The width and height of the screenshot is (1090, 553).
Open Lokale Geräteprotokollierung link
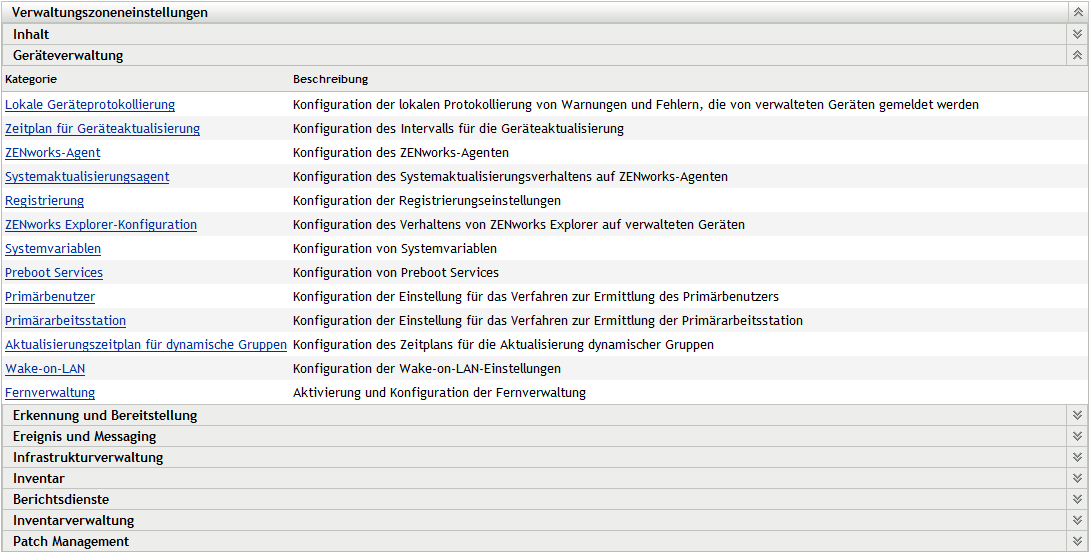pyautogui.click(x=90, y=105)
